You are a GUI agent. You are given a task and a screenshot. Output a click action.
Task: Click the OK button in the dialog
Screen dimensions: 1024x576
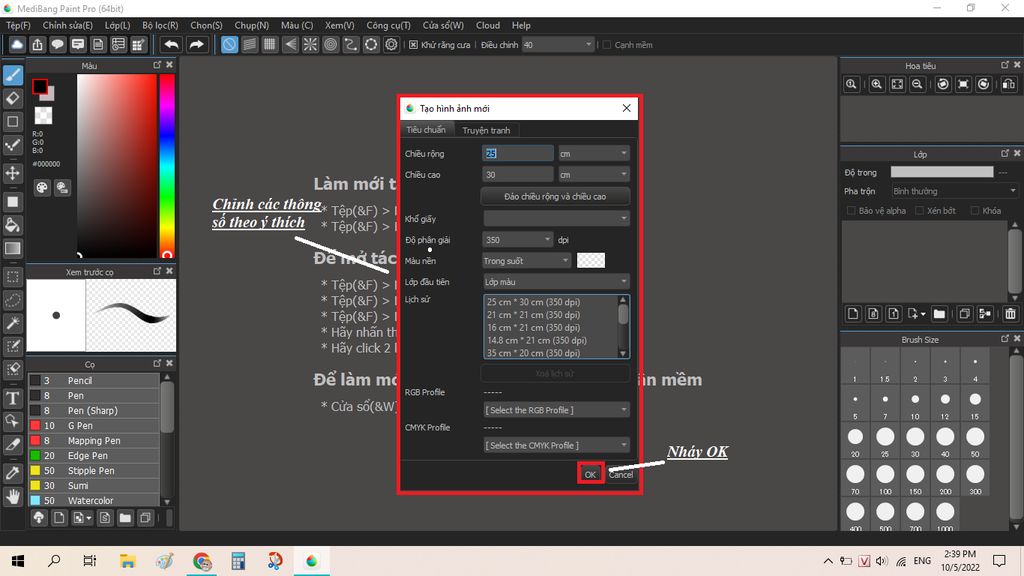tap(590, 475)
